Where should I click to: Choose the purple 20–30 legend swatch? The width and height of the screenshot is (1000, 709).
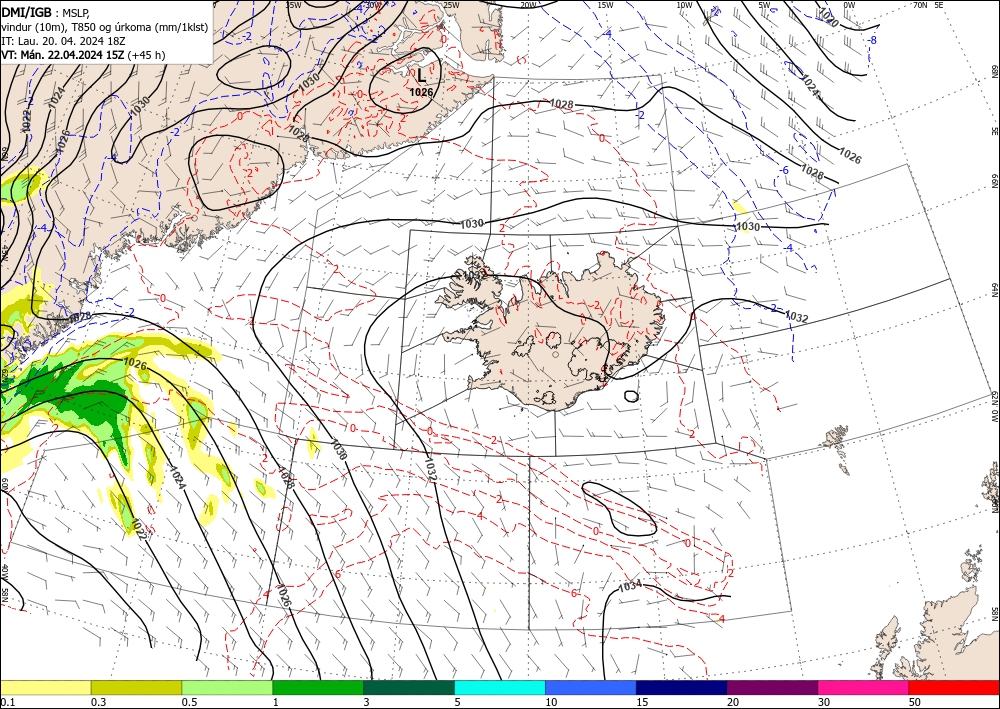click(772, 687)
